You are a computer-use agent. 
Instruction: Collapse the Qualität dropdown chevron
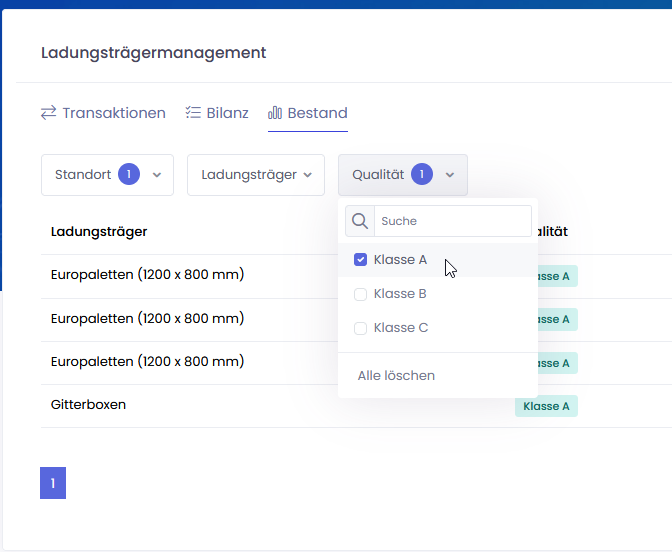click(x=450, y=175)
